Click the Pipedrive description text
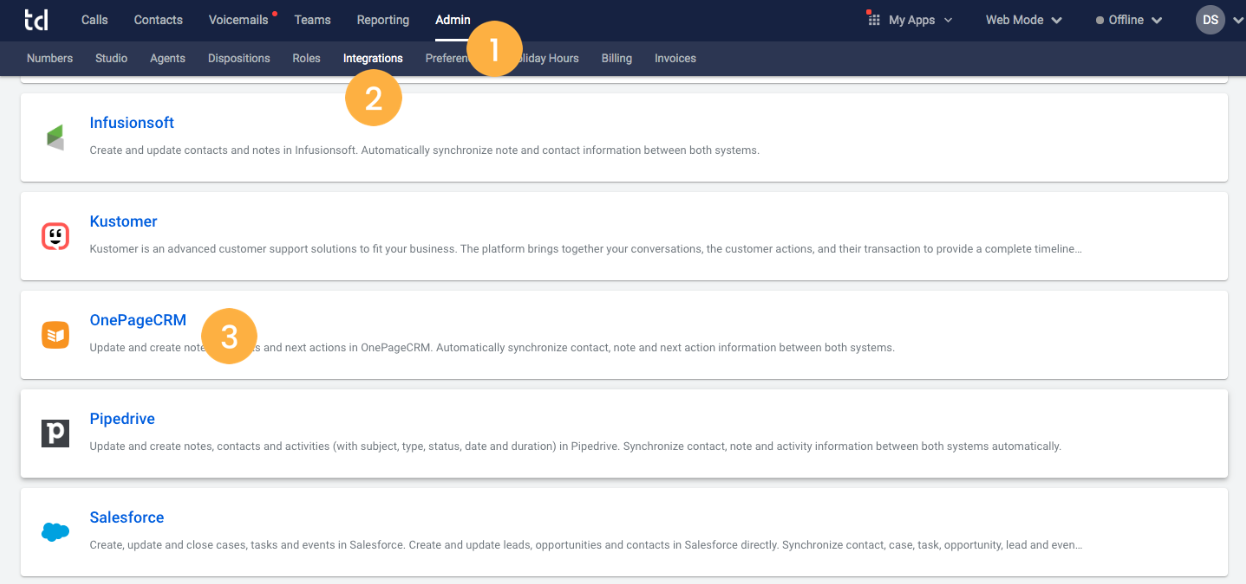 pos(575,446)
